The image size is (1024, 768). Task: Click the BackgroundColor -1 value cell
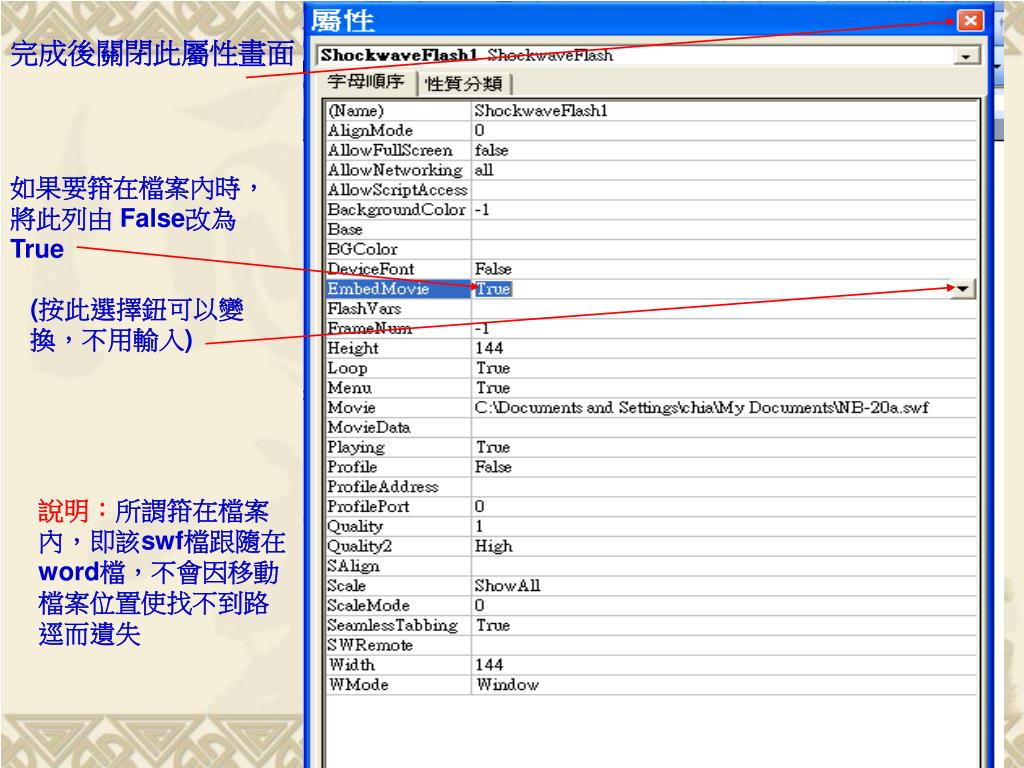[x=724, y=210]
